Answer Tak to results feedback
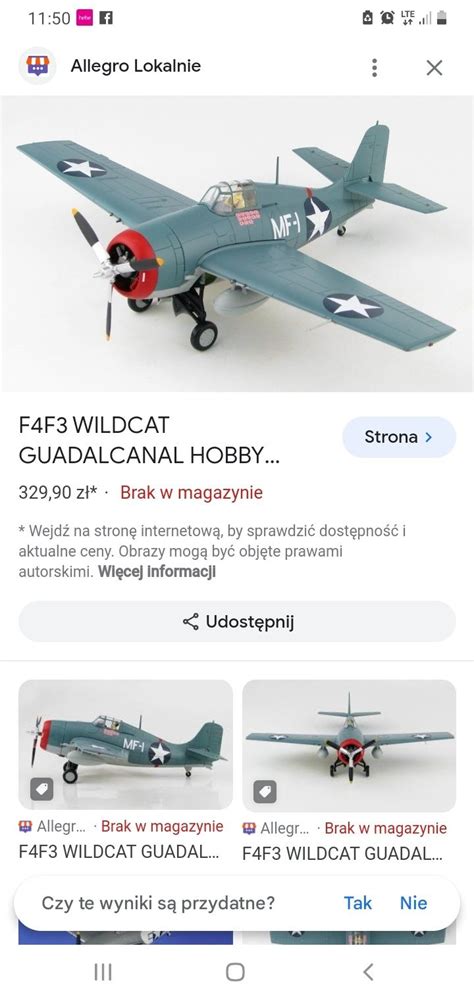The image size is (474, 1000). [x=358, y=902]
